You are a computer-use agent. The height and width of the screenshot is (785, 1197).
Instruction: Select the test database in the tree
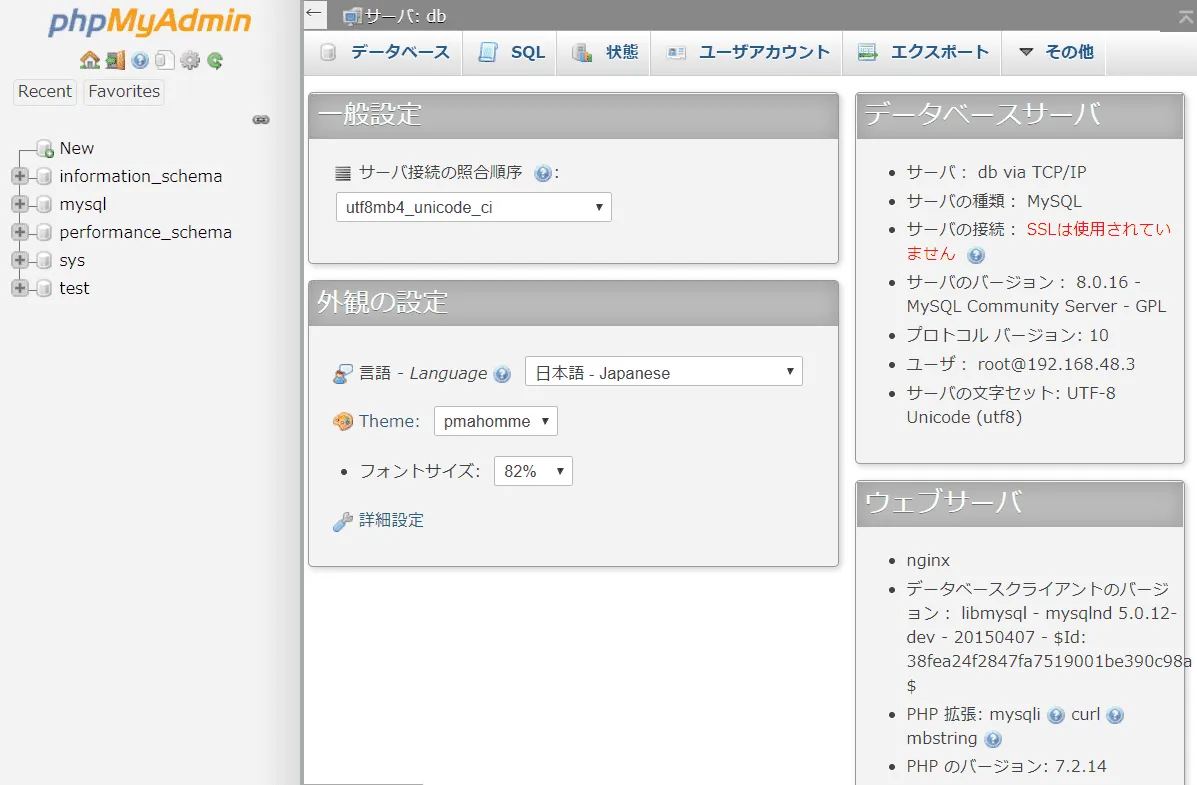tap(74, 288)
